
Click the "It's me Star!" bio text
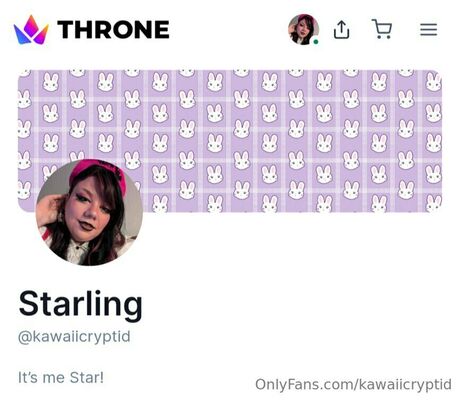(x=61, y=378)
